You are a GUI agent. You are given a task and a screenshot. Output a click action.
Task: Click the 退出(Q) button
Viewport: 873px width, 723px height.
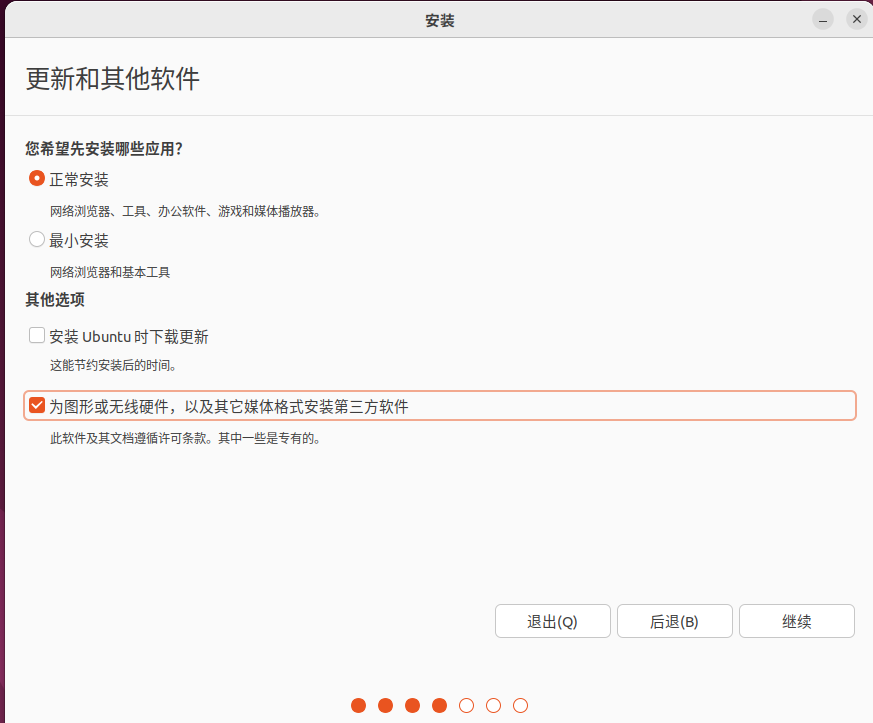point(552,621)
